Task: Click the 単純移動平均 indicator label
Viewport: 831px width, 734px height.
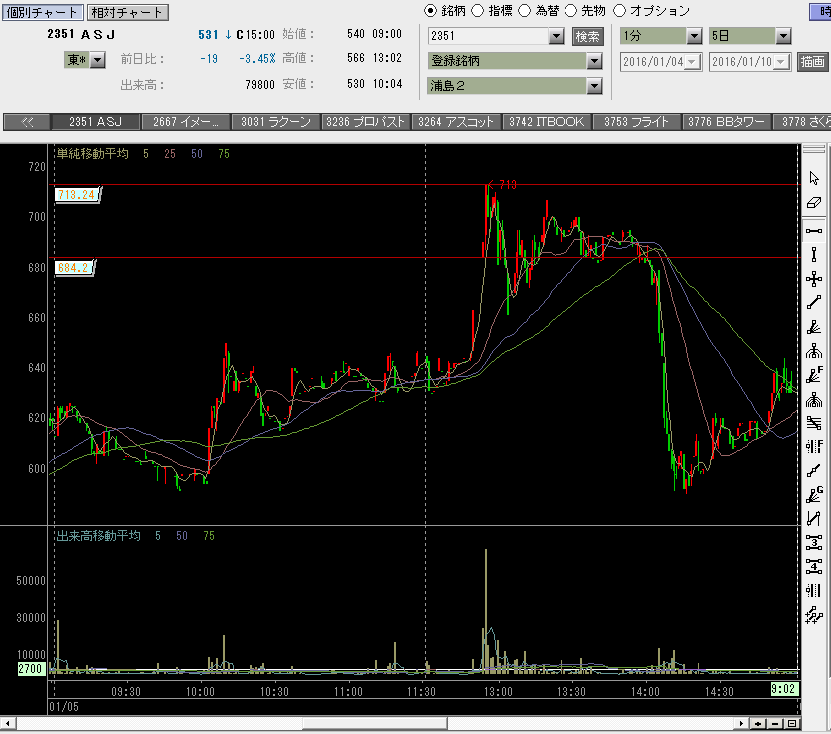Action: (93, 154)
